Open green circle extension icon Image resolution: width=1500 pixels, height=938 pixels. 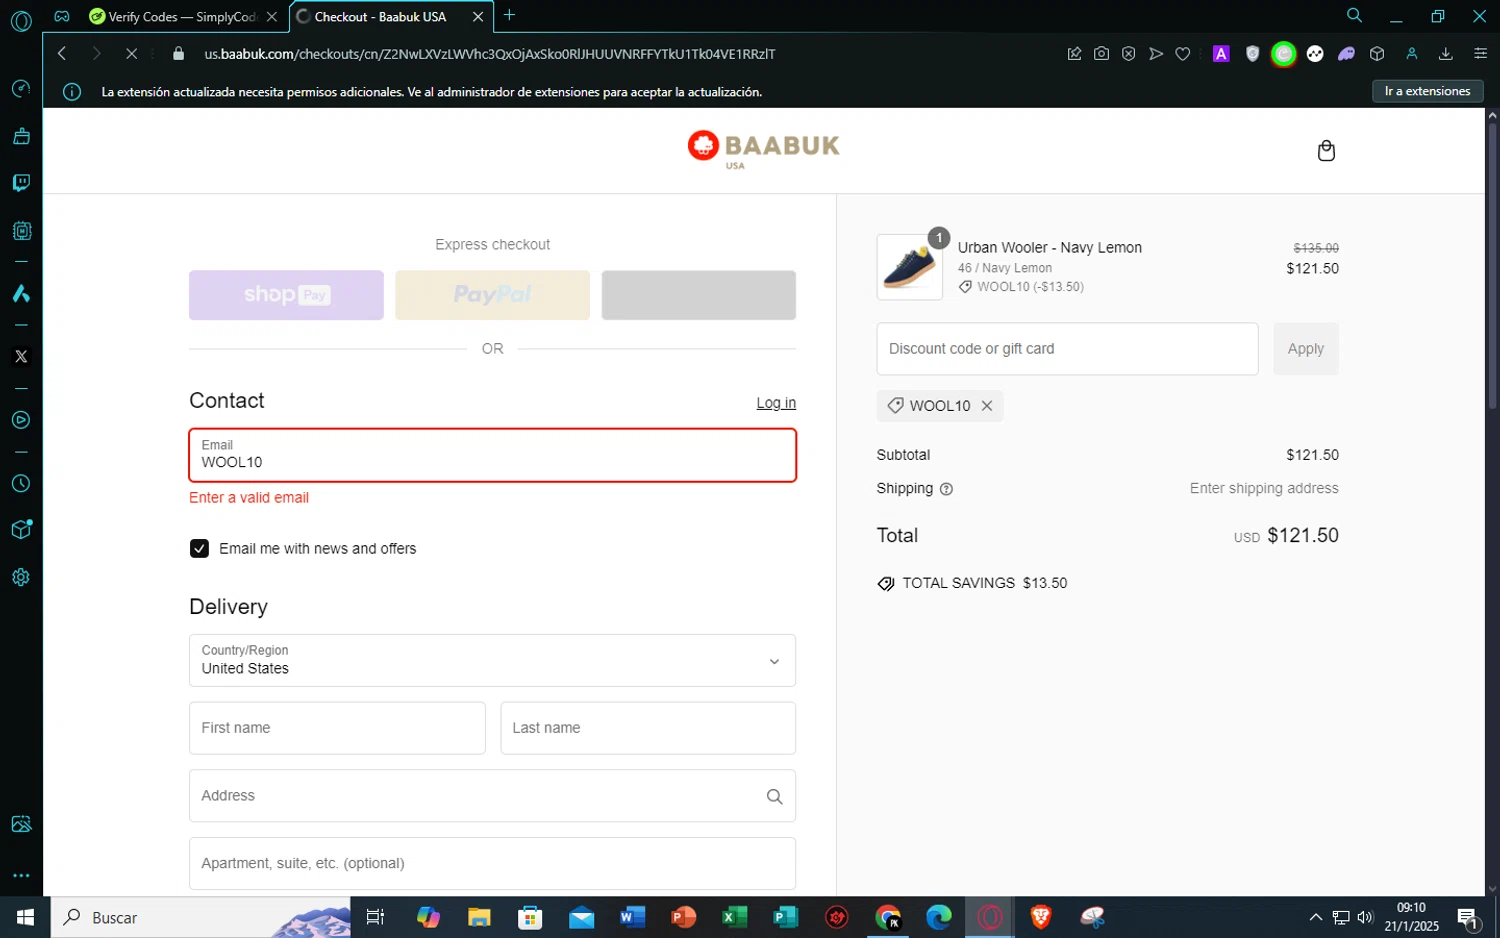(1284, 54)
